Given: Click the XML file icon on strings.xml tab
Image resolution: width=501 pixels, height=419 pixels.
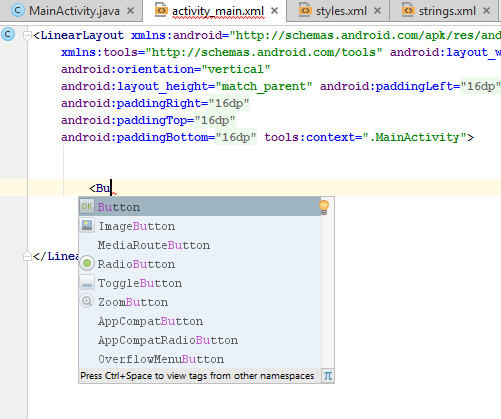Looking at the screenshot, I should tap(408, 11).
